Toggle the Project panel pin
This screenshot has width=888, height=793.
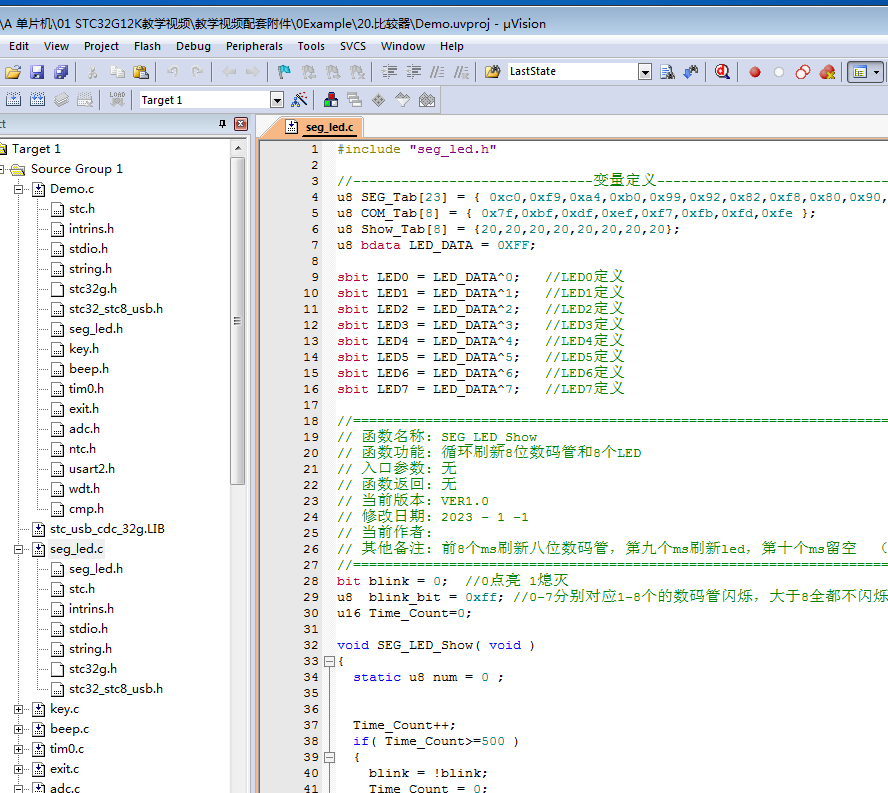click(222, 124)
